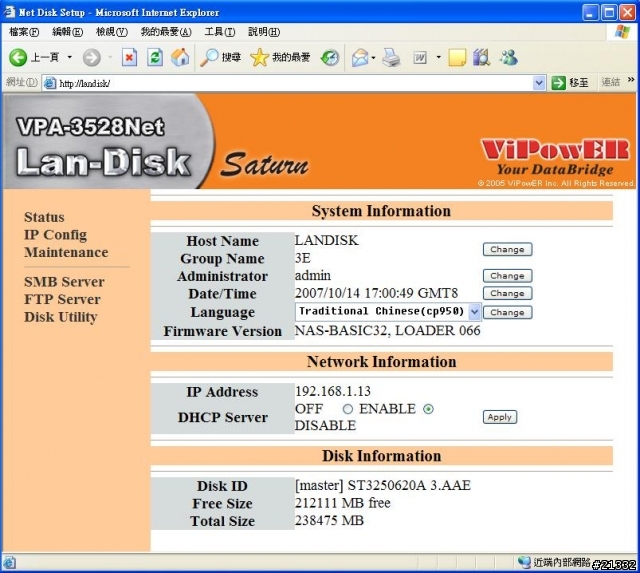This screenshot has width=640, height=573.
Task: Launch Messenger people icon
Action: pos(509,58)
